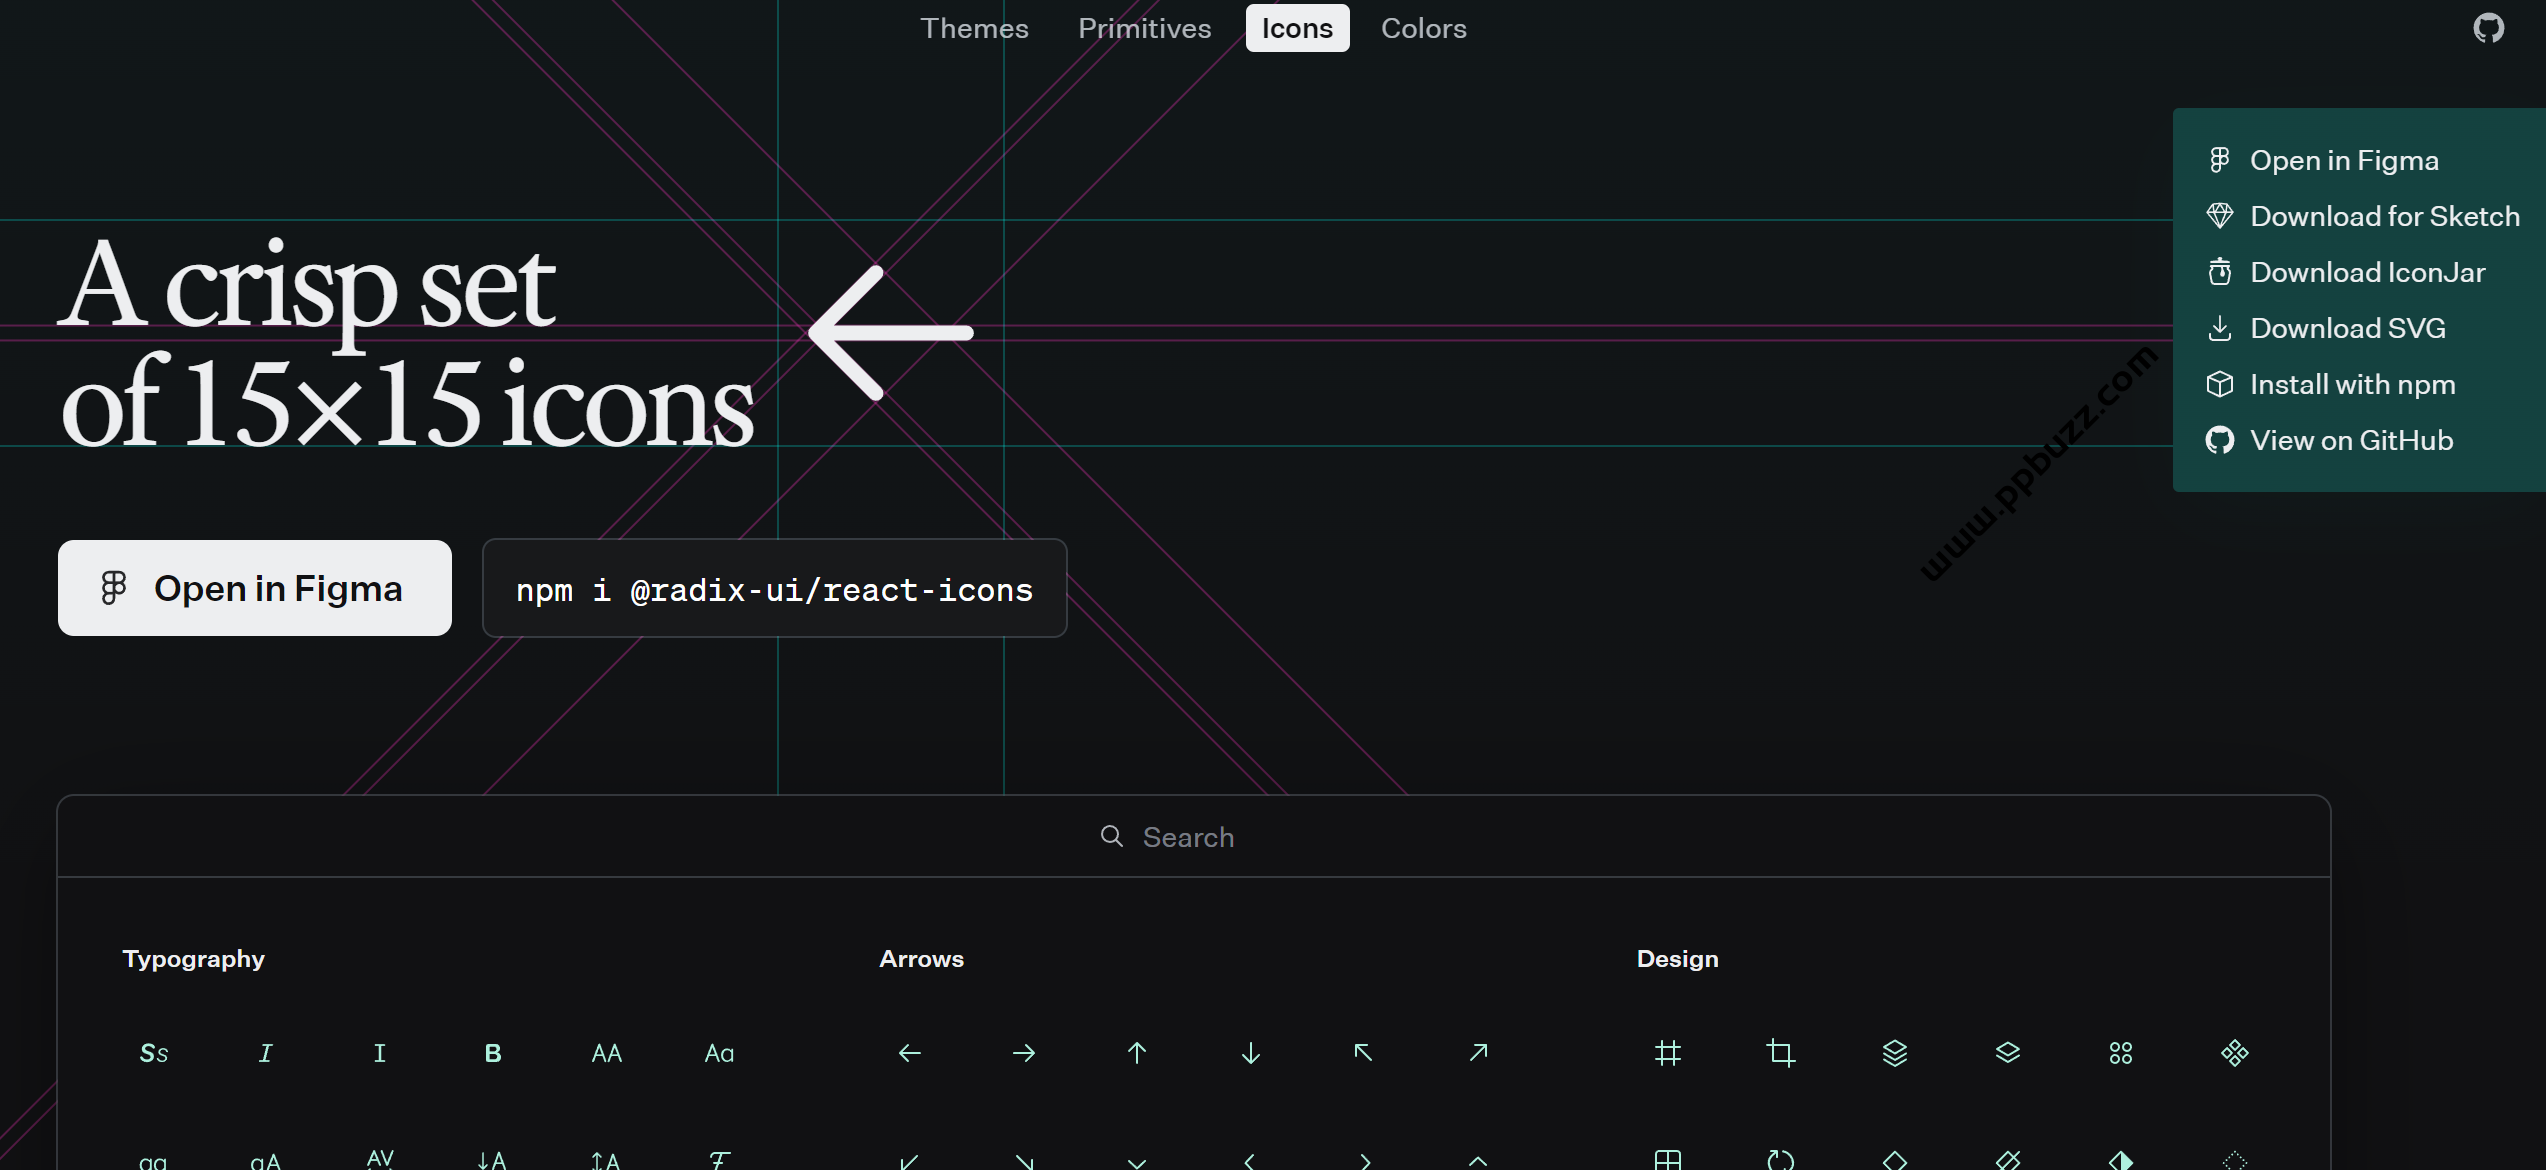Click the arrow left navigation icon
This screenshot has height=1170, width=2546.
pos(909,1053)
